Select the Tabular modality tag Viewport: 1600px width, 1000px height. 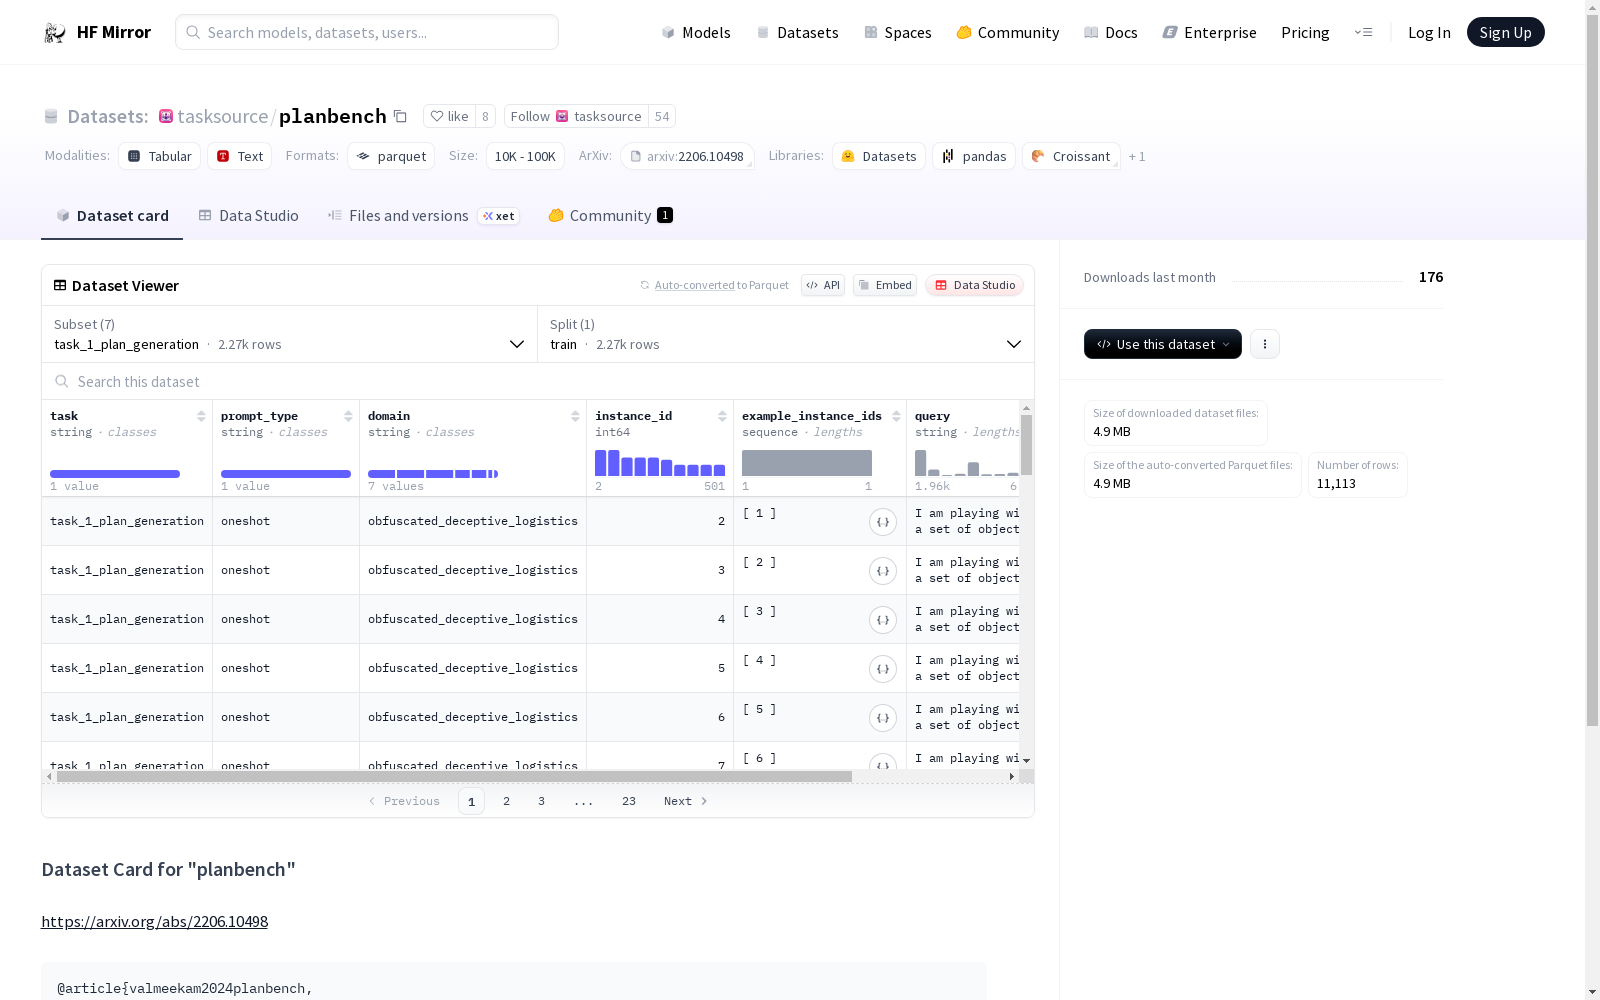coord(160,156)
